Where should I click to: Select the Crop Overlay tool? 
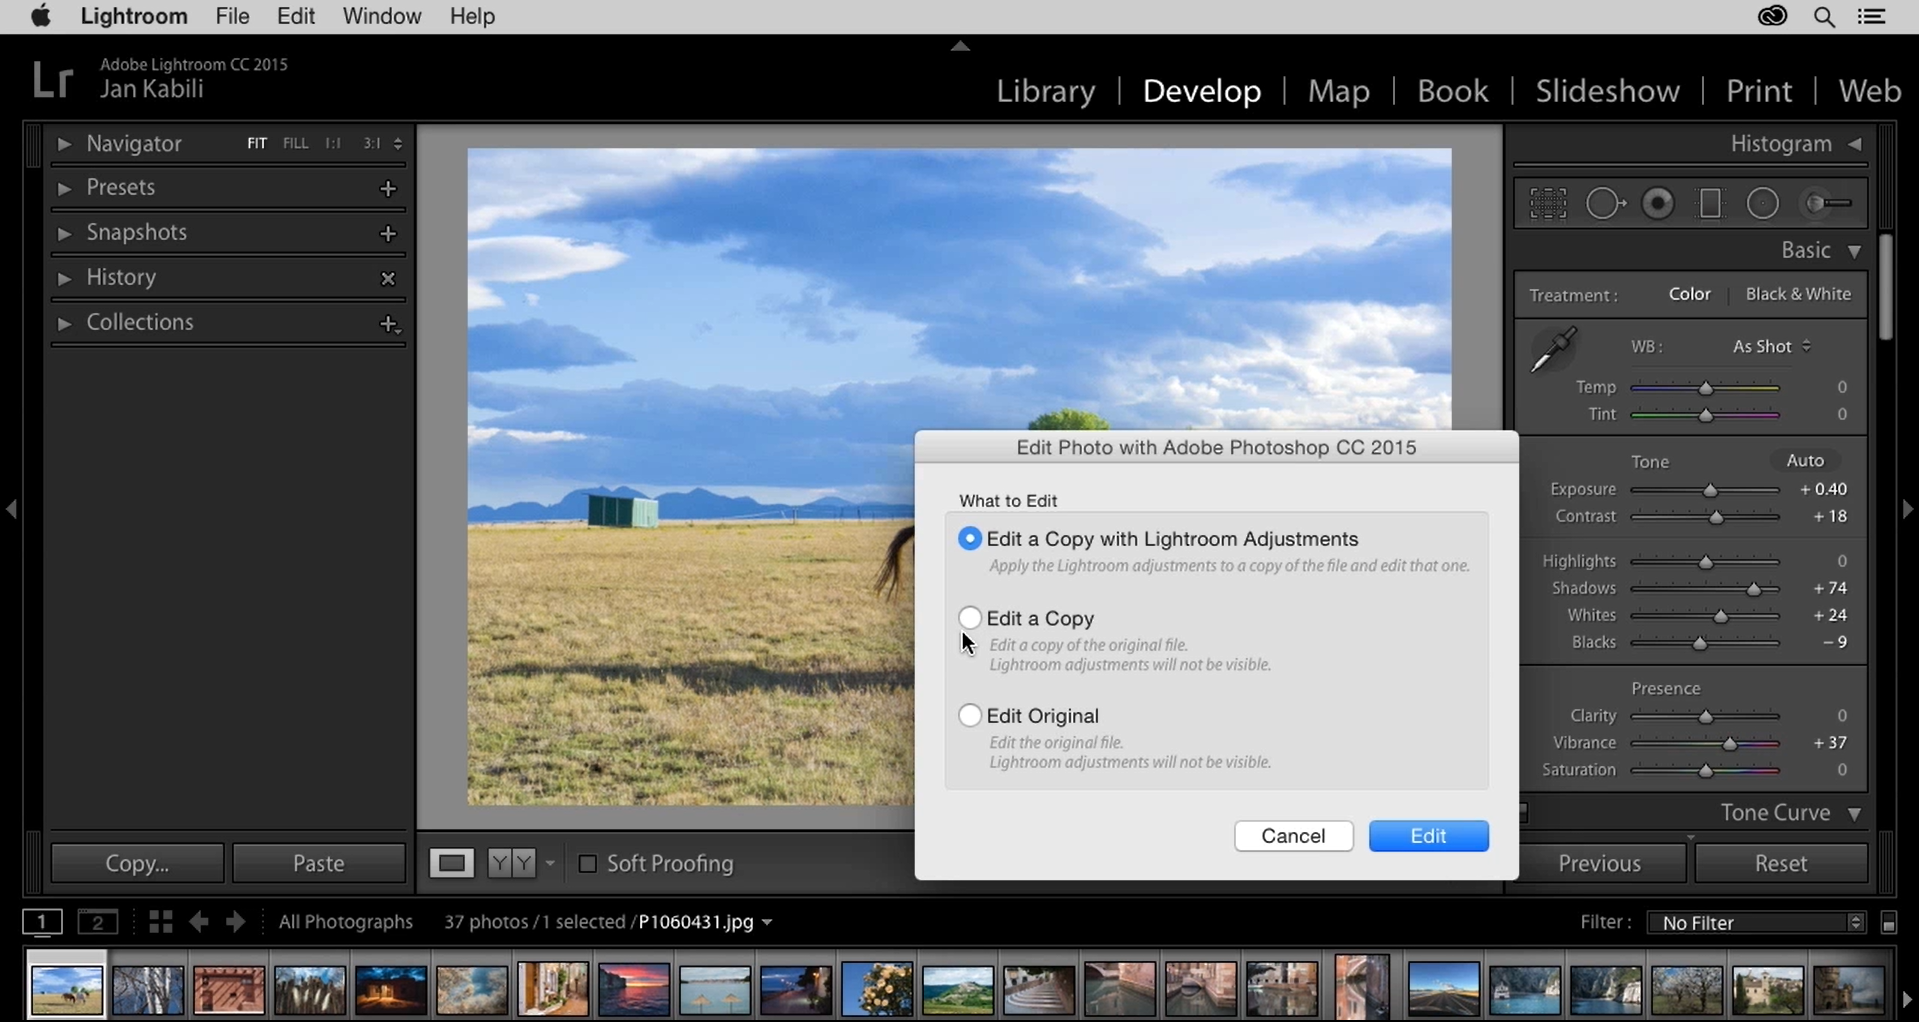[x=1548, y=204]
